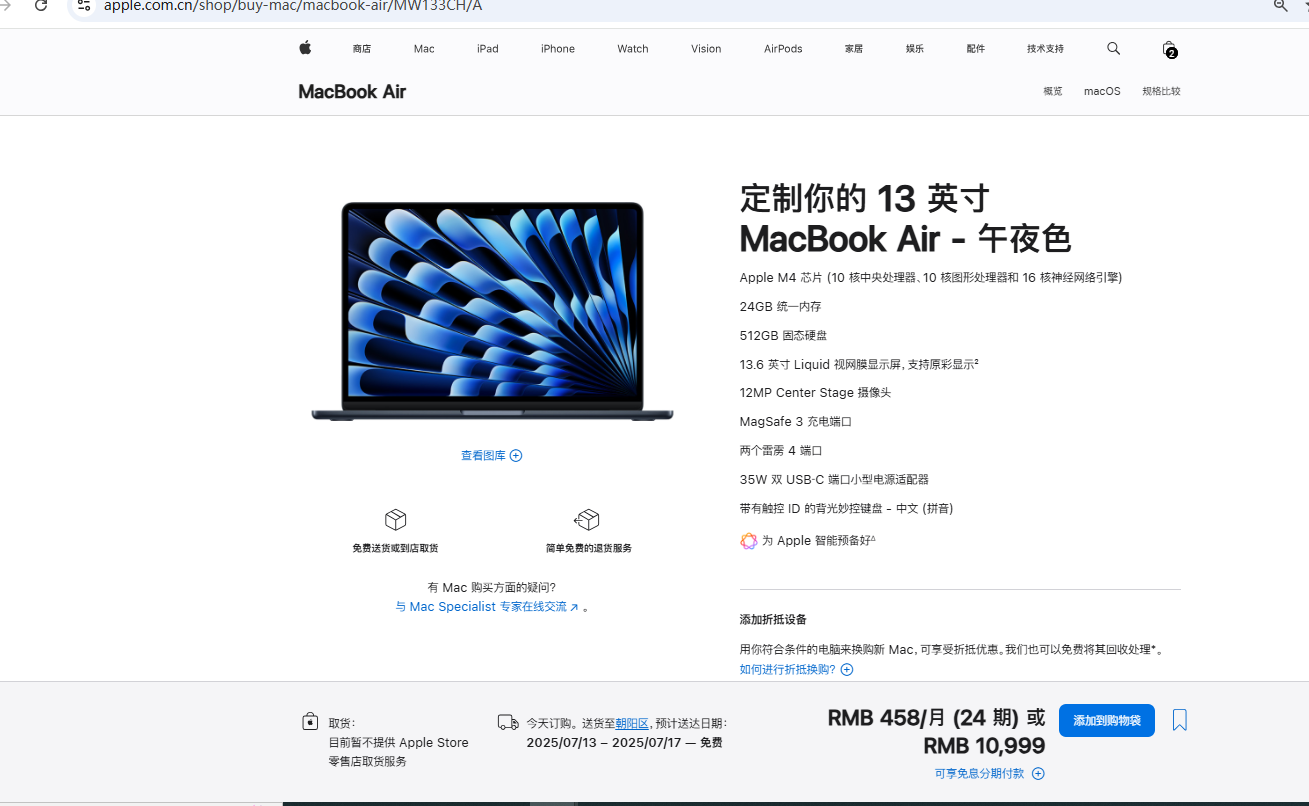
Task: Click the 添加到购物袋 button
Action: tap(1107, 721)
